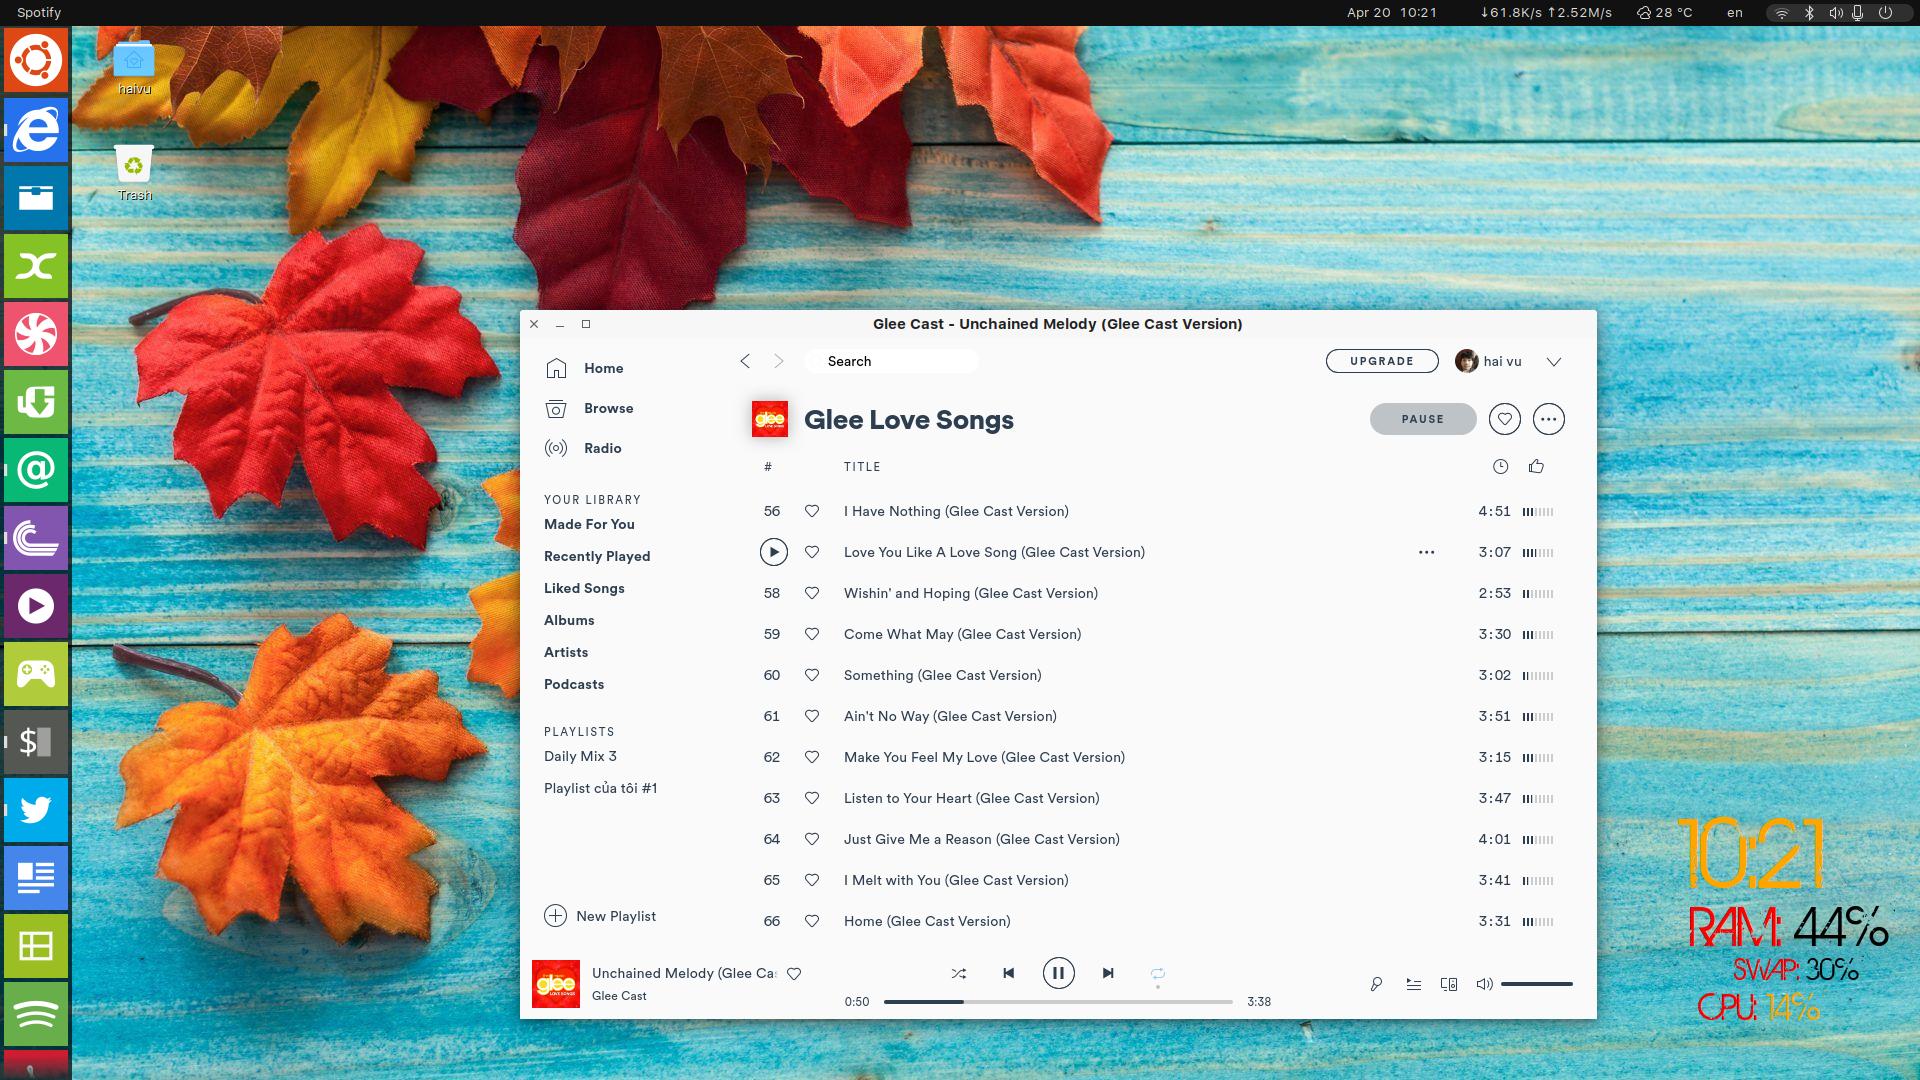Open the en keyboard layout menu

click(1735, 13)
